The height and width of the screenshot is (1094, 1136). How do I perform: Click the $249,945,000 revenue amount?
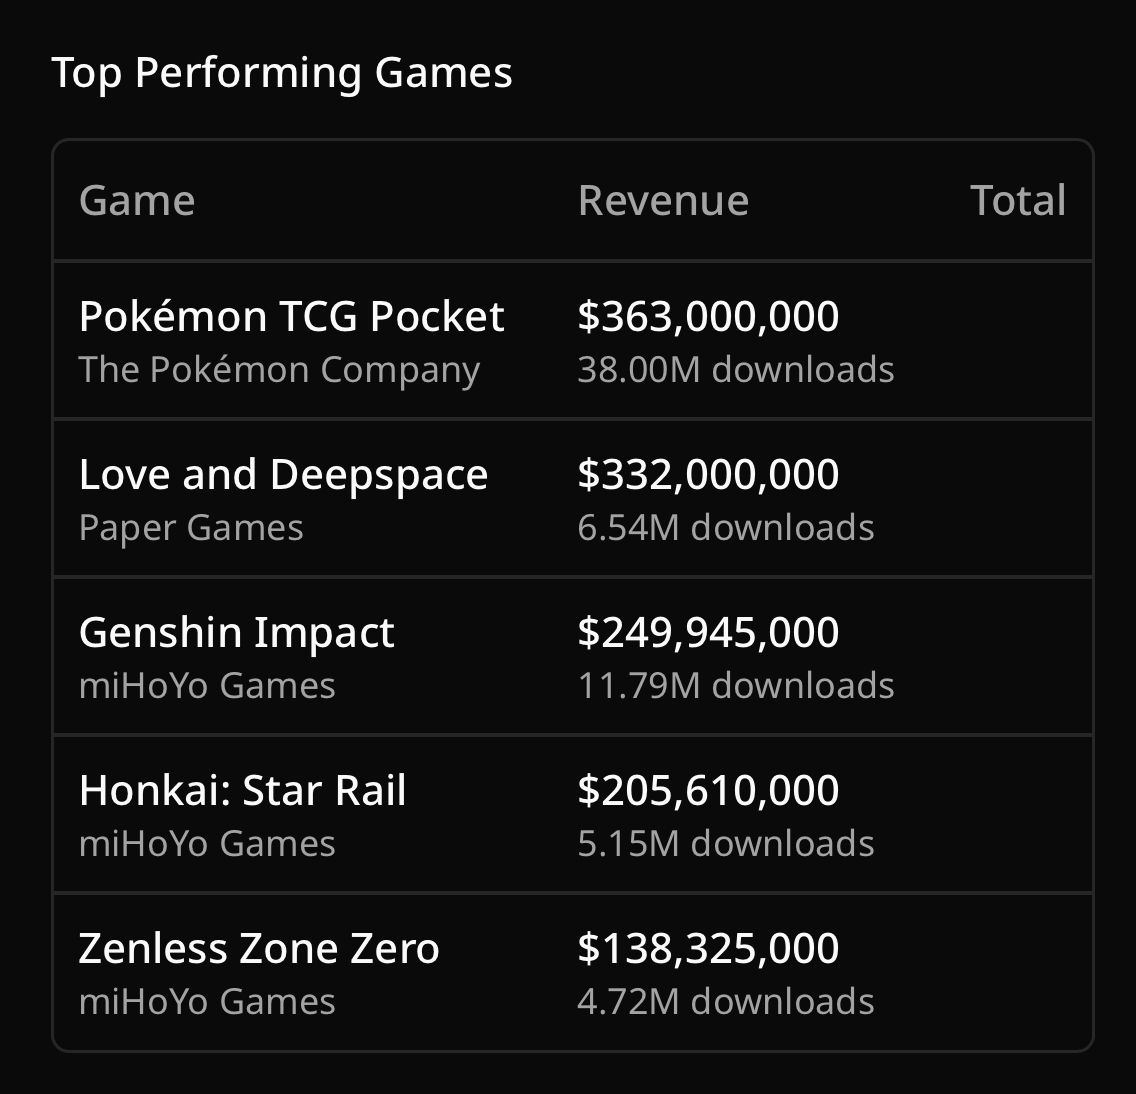click(708, 633)
